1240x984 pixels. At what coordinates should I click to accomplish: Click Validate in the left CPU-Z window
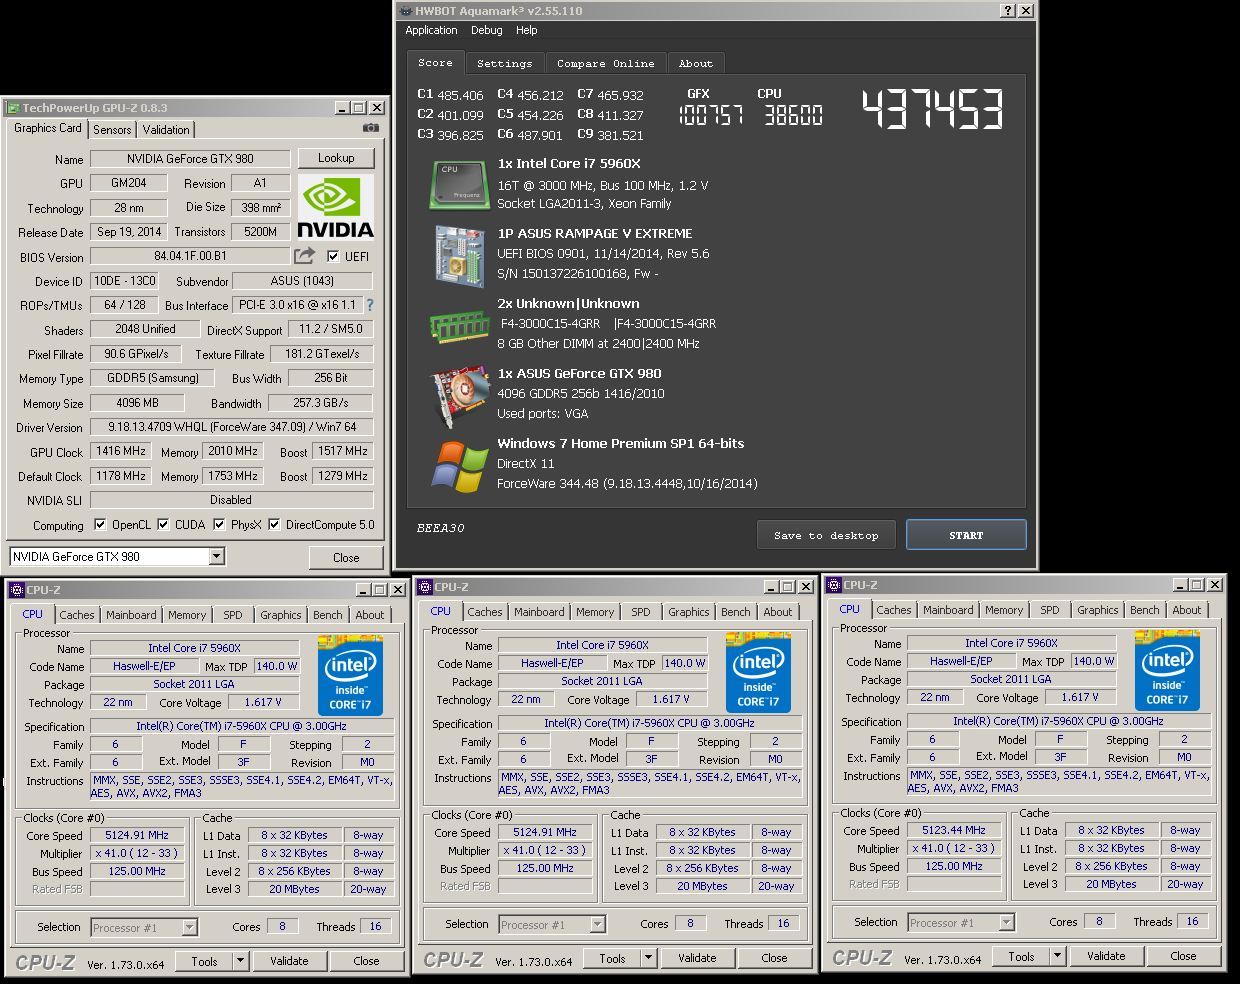pos(289,961)
